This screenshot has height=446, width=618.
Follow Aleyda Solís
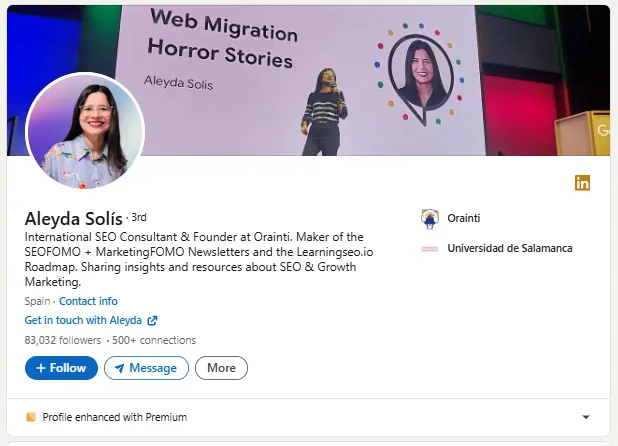[61, 368]
